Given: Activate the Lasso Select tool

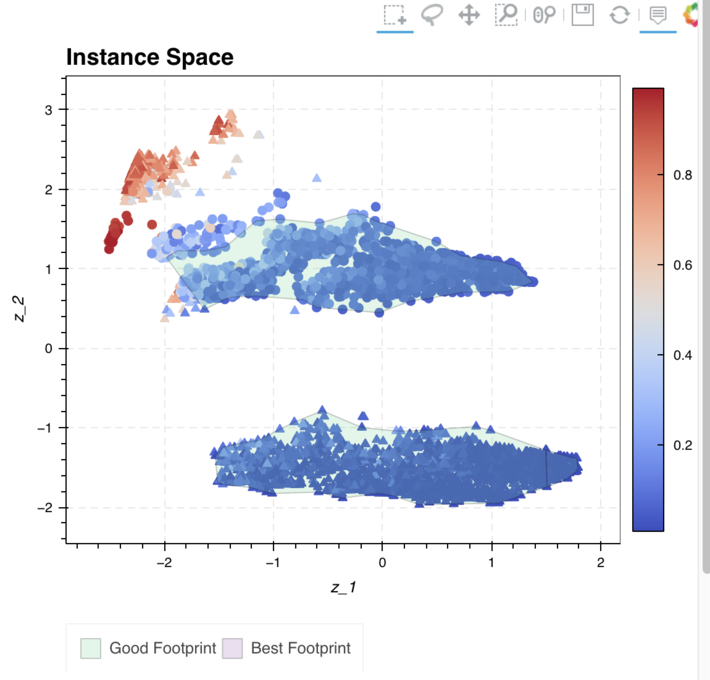Looking at the screenshot, I should point(432,15).
